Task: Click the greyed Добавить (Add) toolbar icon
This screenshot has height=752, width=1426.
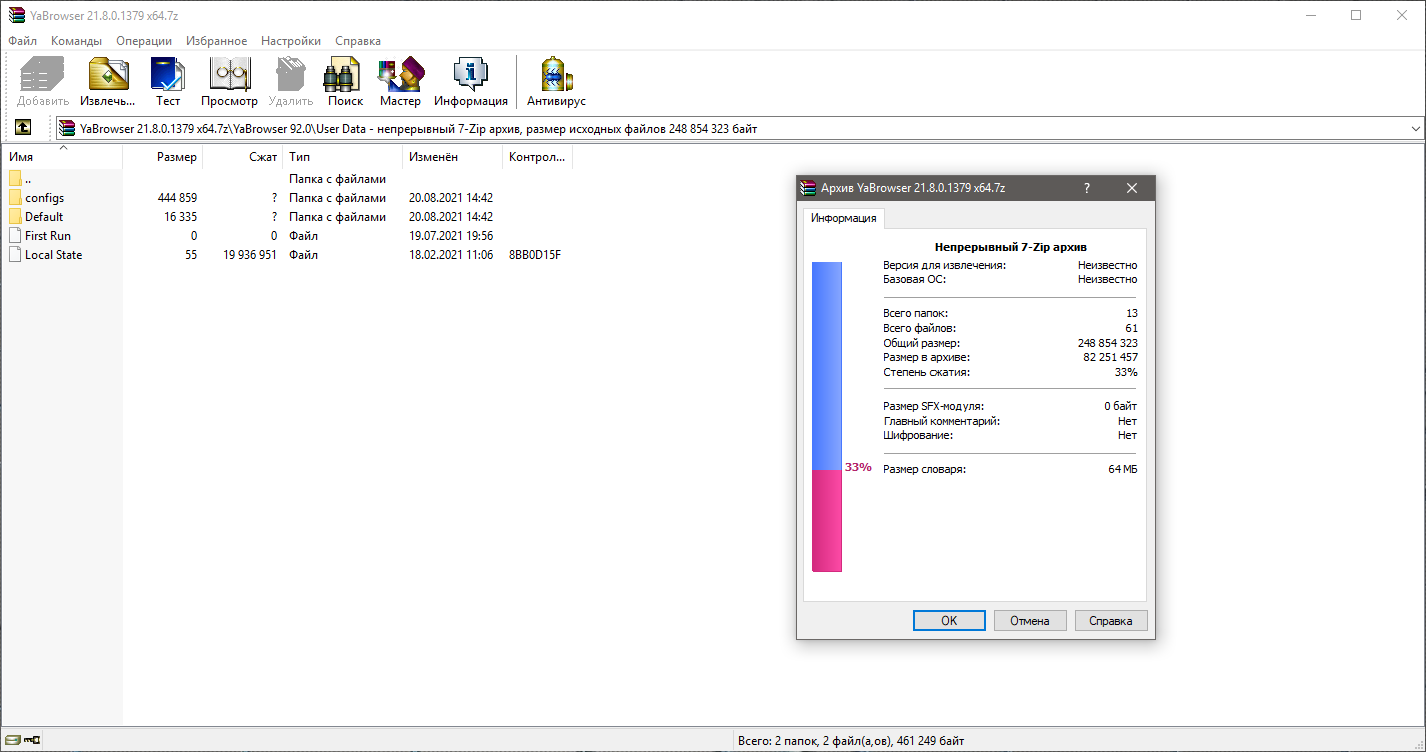Action: (x=43, y=82)
